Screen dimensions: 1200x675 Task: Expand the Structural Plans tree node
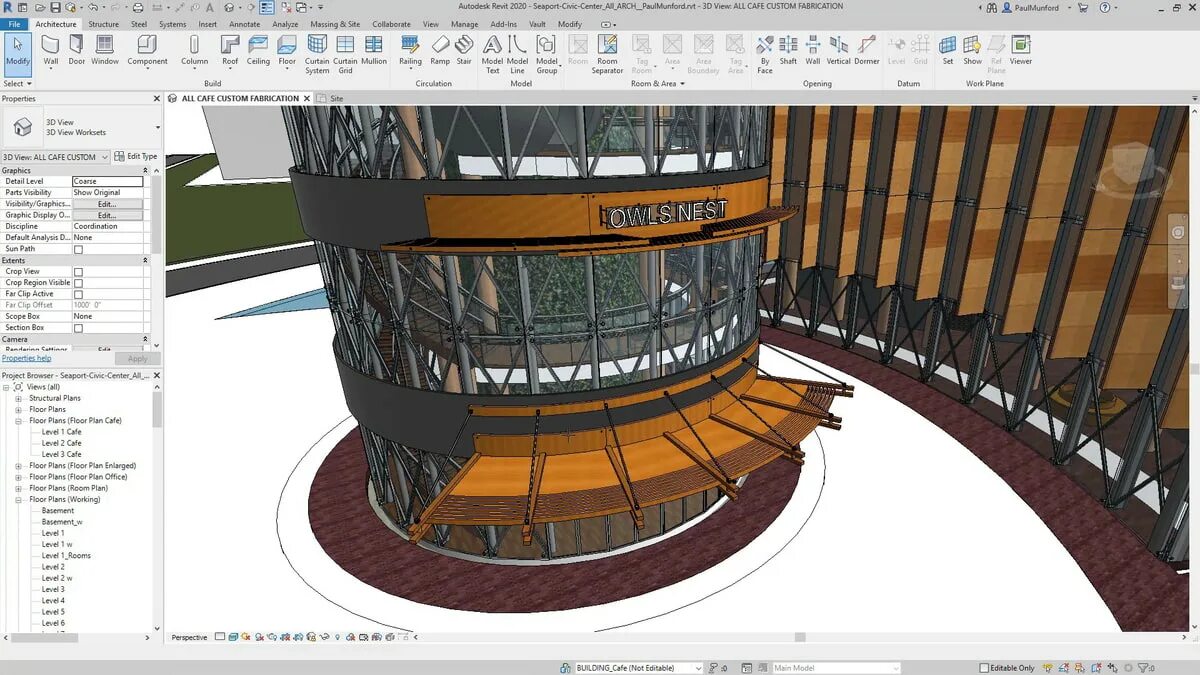(x=18, y=398)
